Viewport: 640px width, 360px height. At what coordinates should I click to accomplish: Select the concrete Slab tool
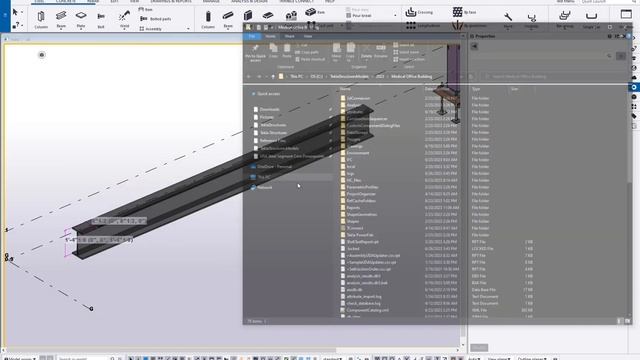tap(268, 16)
